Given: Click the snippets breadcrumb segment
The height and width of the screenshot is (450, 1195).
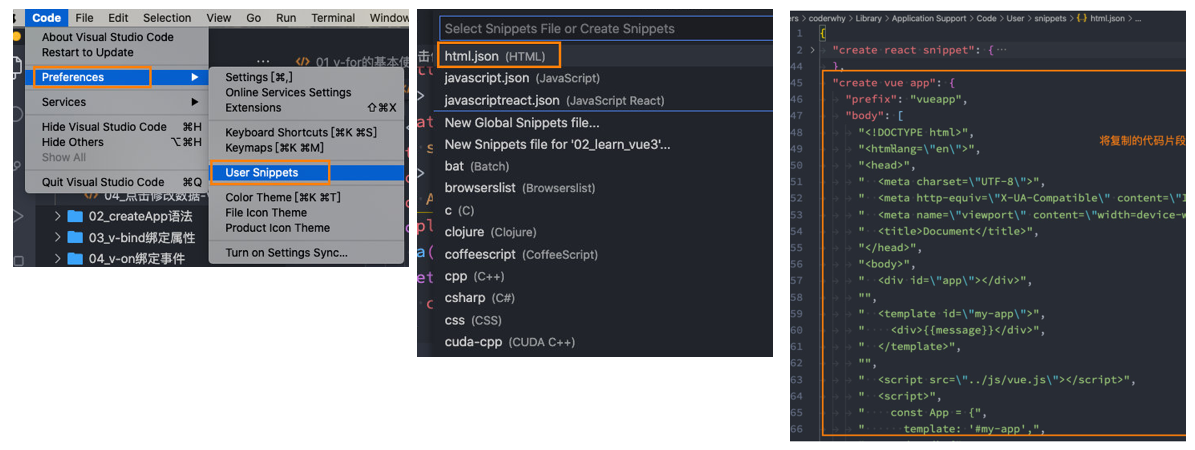Looking at the screenshot, I should 1051,18.
